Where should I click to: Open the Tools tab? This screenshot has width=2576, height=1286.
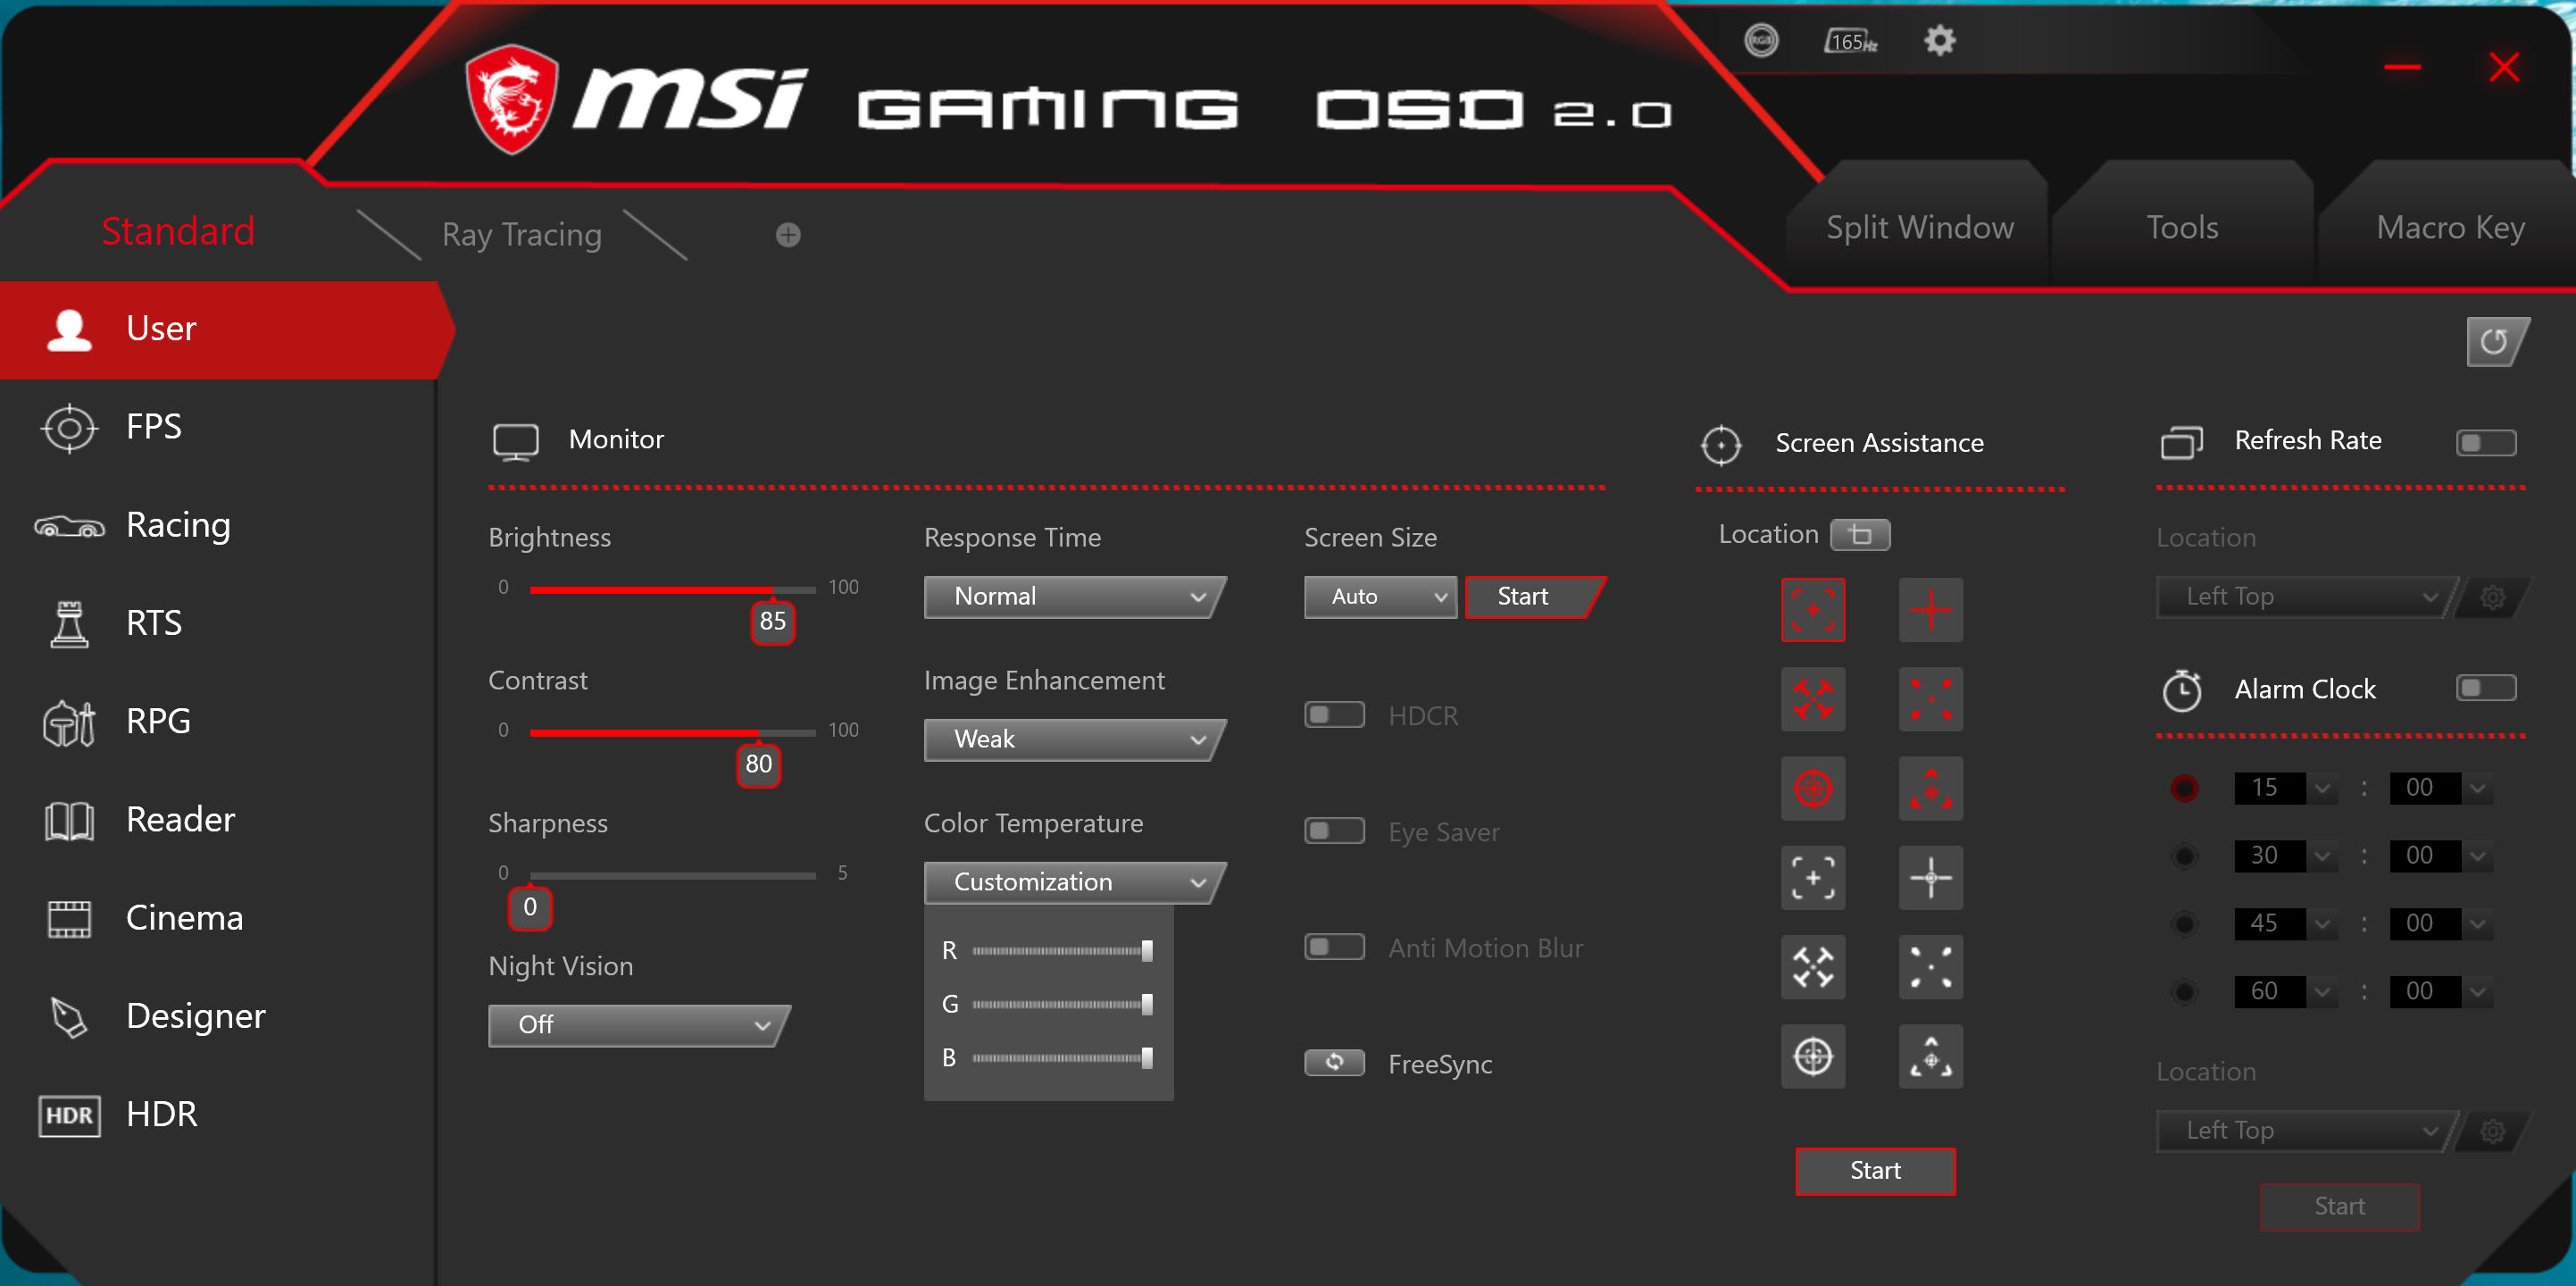(2182, 228)
